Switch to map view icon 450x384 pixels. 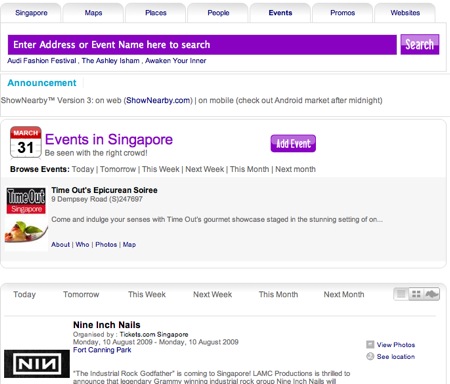tap(431, 294)
